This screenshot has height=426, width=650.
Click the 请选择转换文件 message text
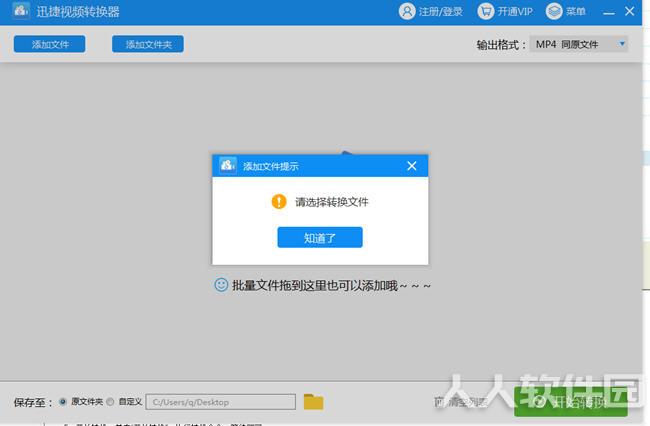coord(332,202)
